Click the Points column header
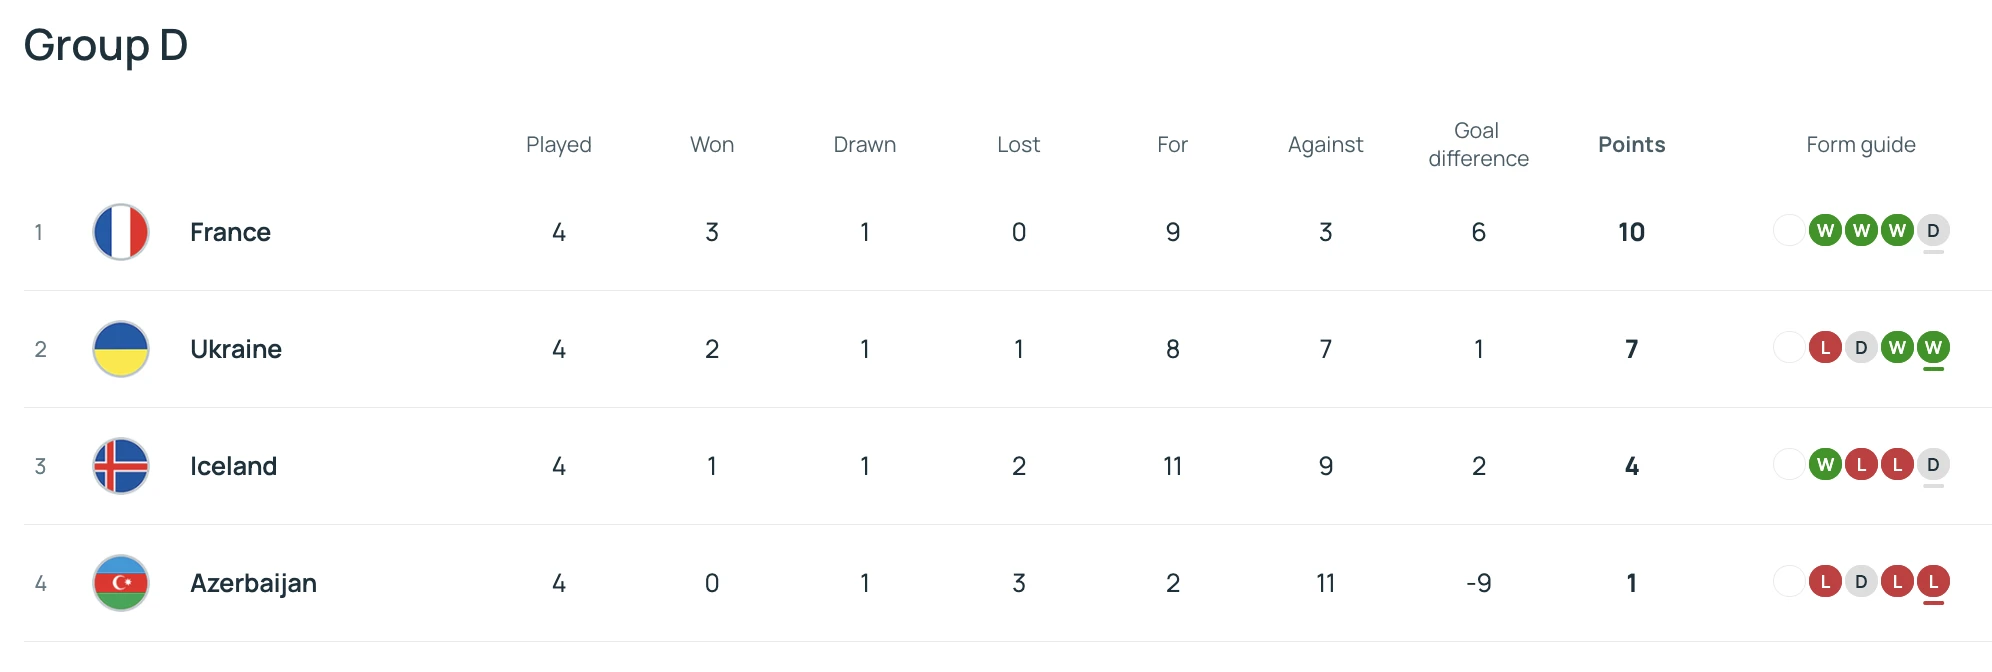Viewport: 1992px width, 672px height. (x=1631, y=145)
